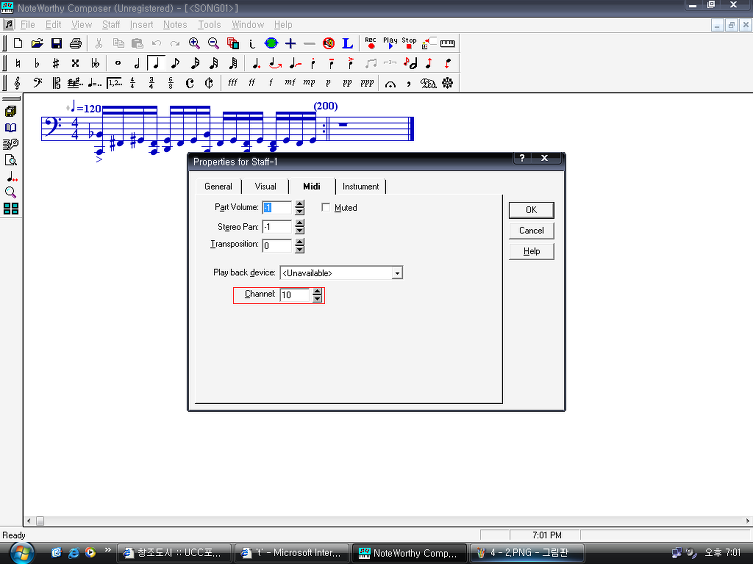Choose the quarter note duration
Viewport: 753px width, 564px height.
point(156,63)
